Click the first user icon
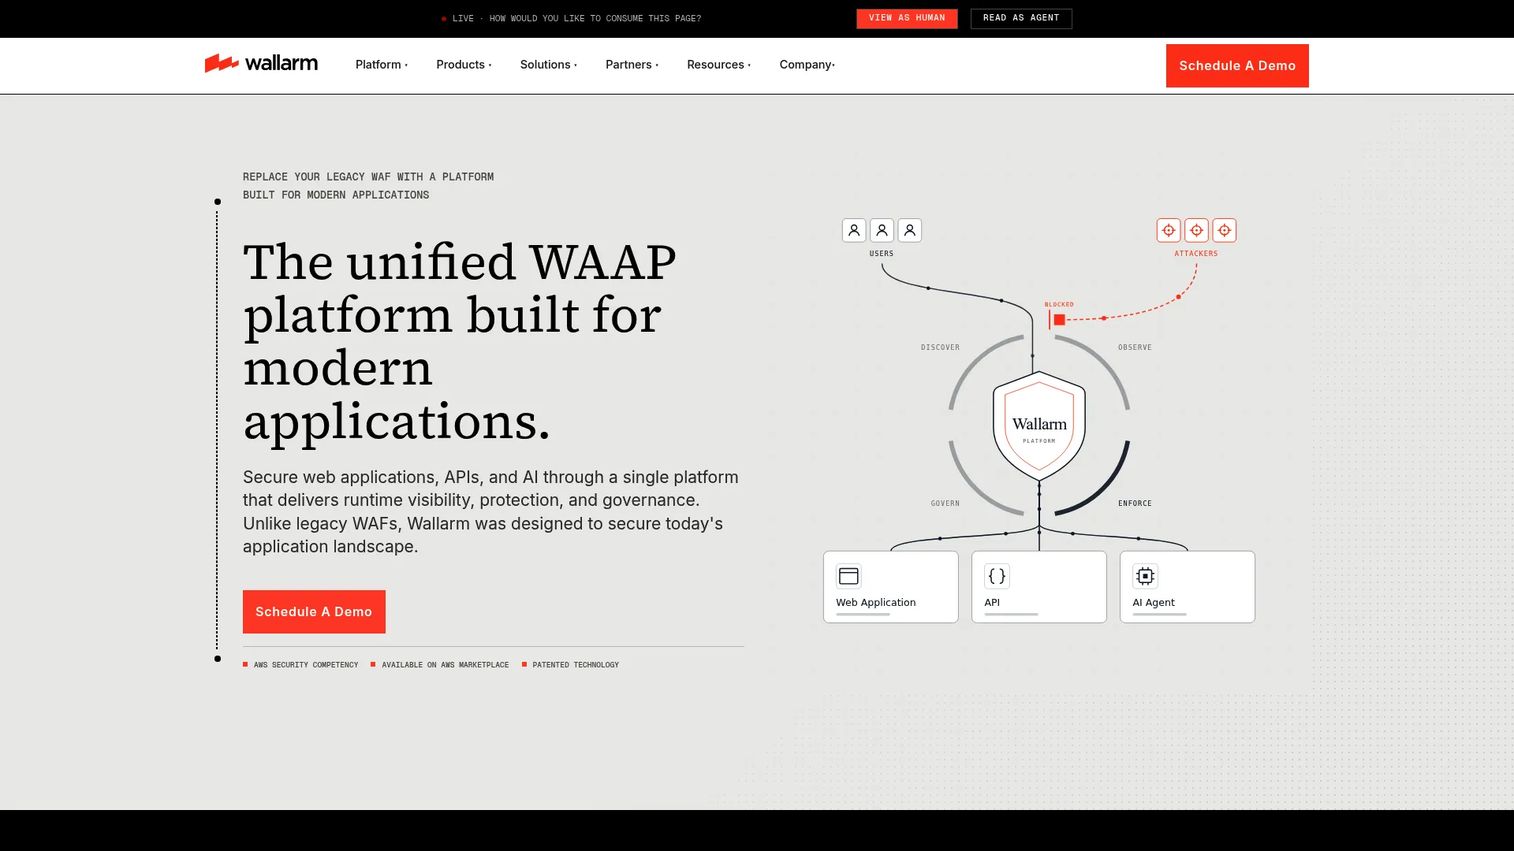 tap(854, 231)
